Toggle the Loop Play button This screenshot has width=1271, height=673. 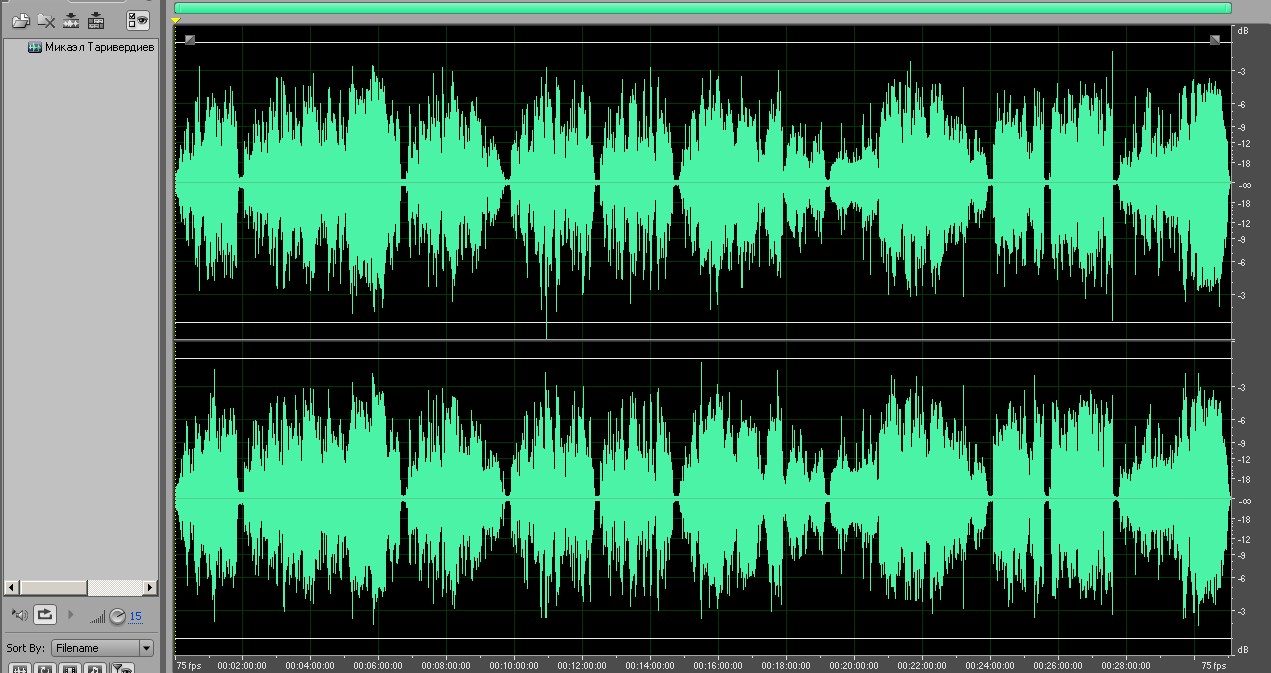45,615
